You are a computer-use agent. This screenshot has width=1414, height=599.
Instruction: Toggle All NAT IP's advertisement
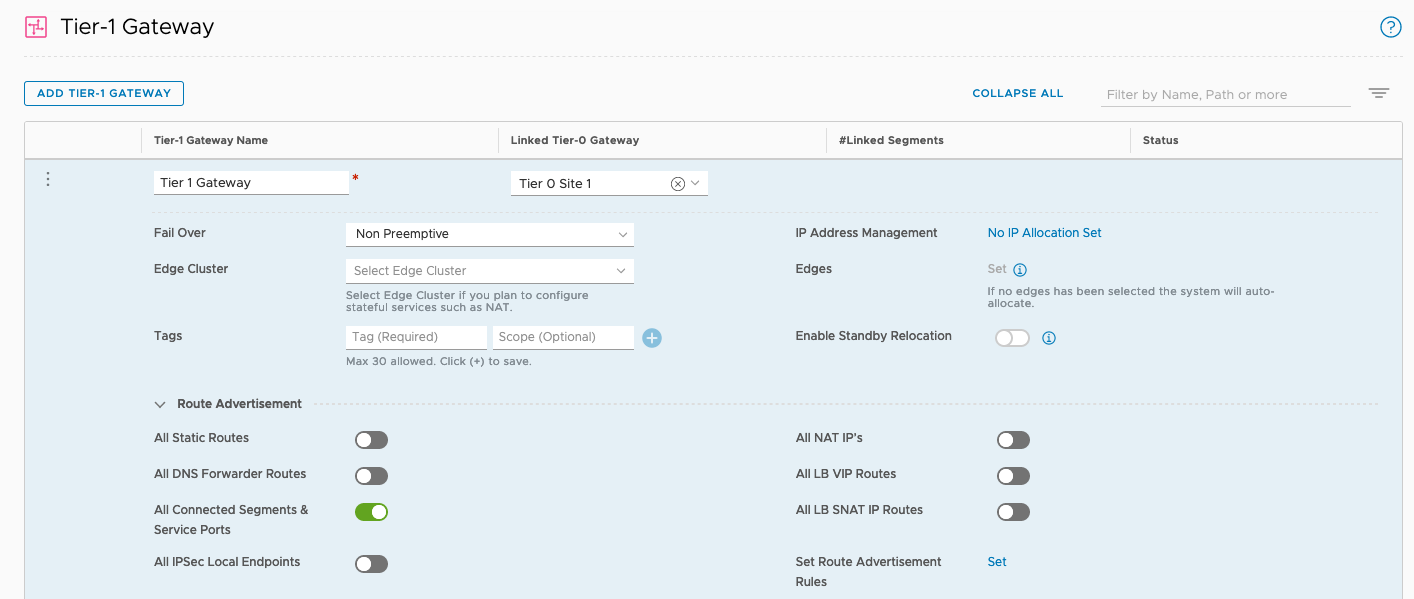coord(1012,440)
